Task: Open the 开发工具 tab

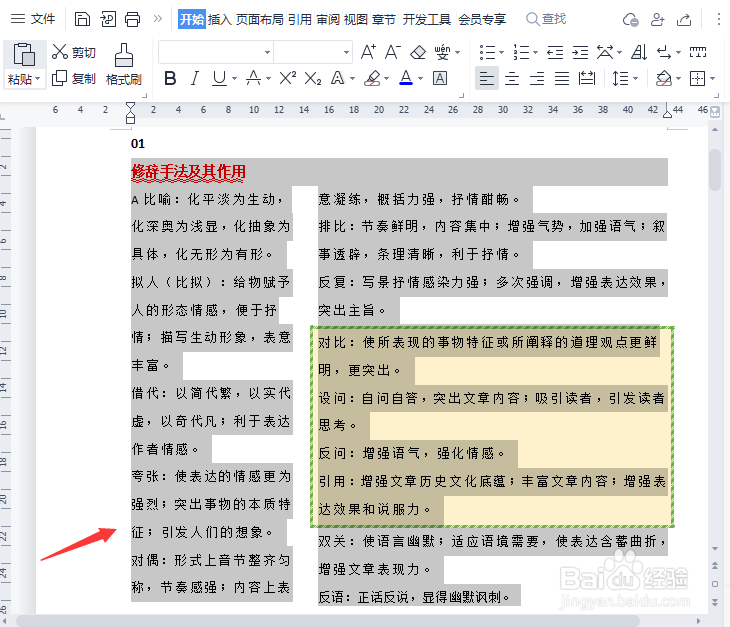Action: 426,19
